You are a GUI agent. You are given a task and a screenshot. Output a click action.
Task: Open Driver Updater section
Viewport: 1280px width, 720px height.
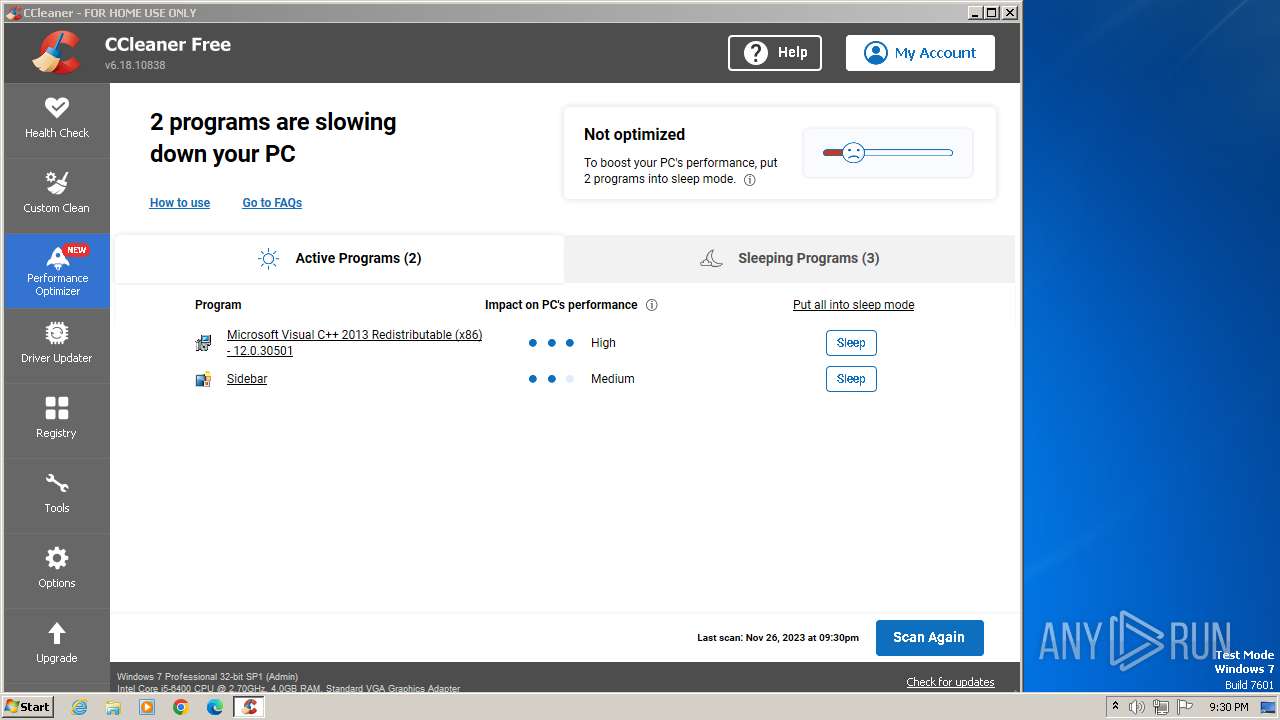[x=57, y=345]
